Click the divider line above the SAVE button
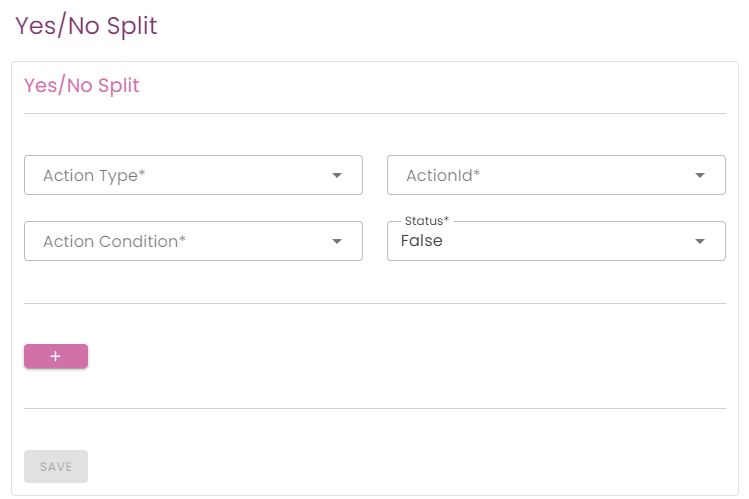Image resolution: width=749 pixels, height=499 pixels. pyautogui.click(x=374, y=408)
